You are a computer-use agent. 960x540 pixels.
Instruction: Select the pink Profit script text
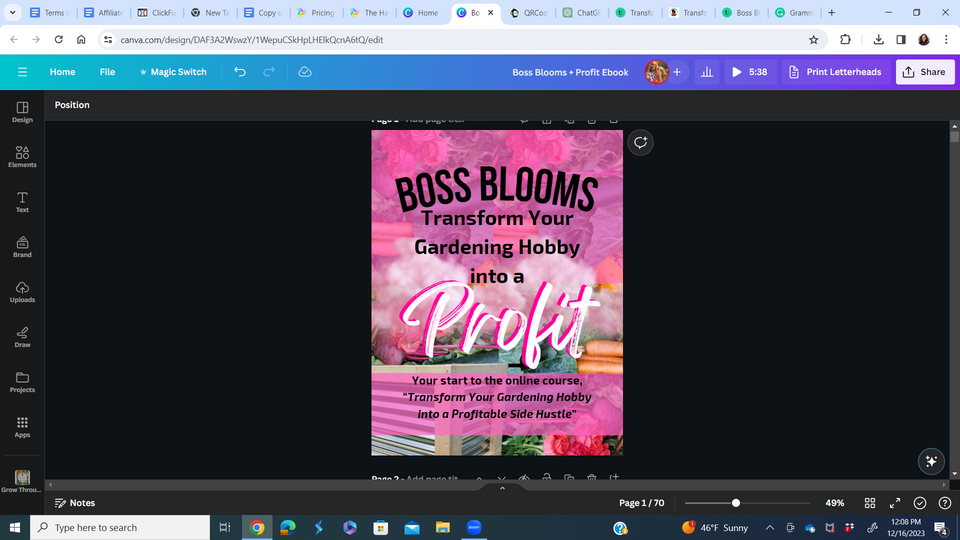[499, 324]
